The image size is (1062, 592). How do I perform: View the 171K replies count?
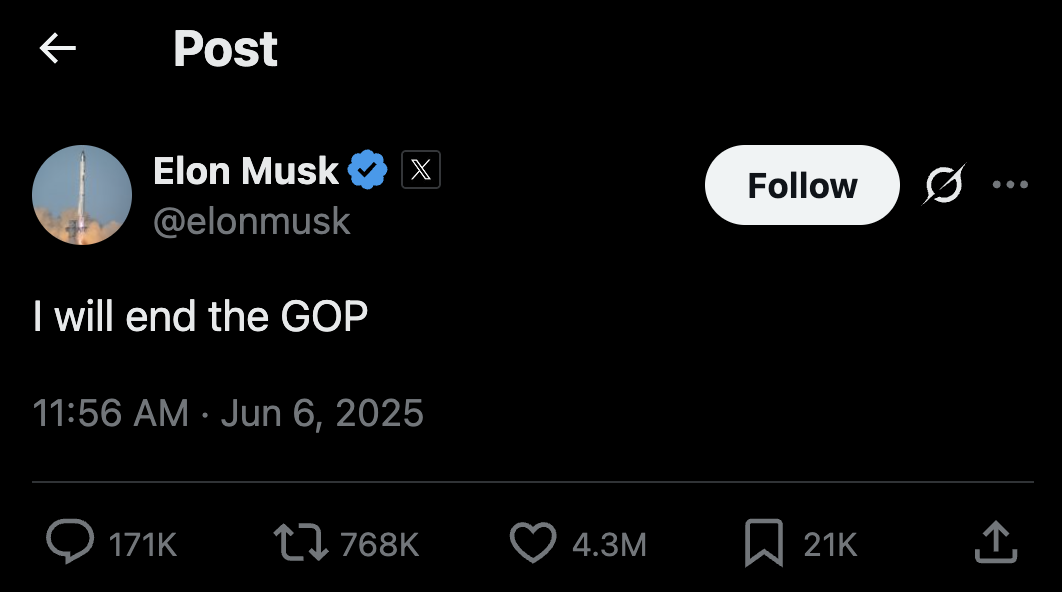[143, 545]
